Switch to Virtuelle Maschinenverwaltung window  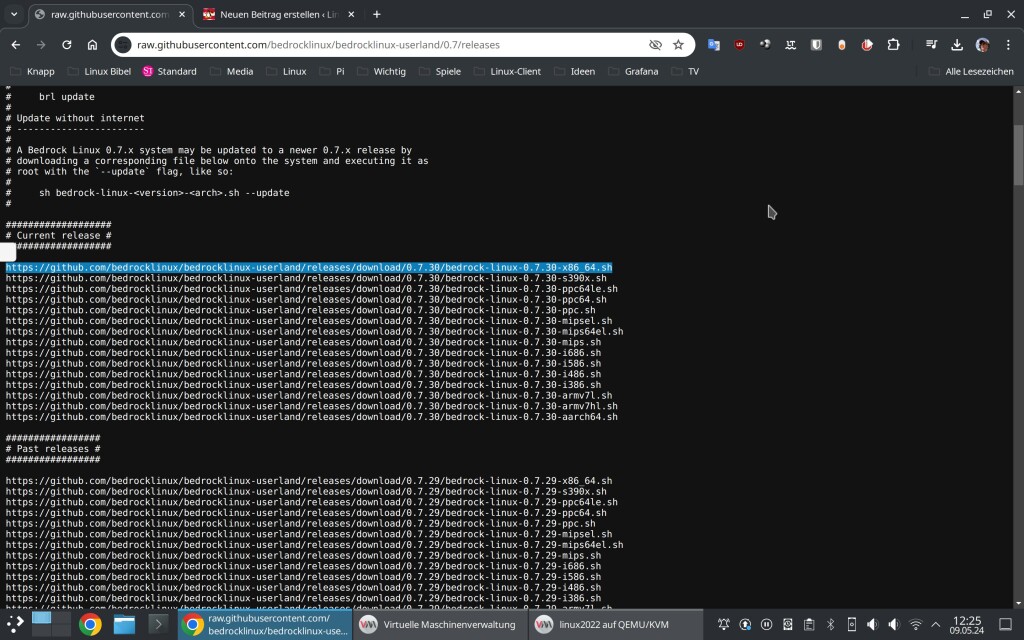[x=440, y=624]
